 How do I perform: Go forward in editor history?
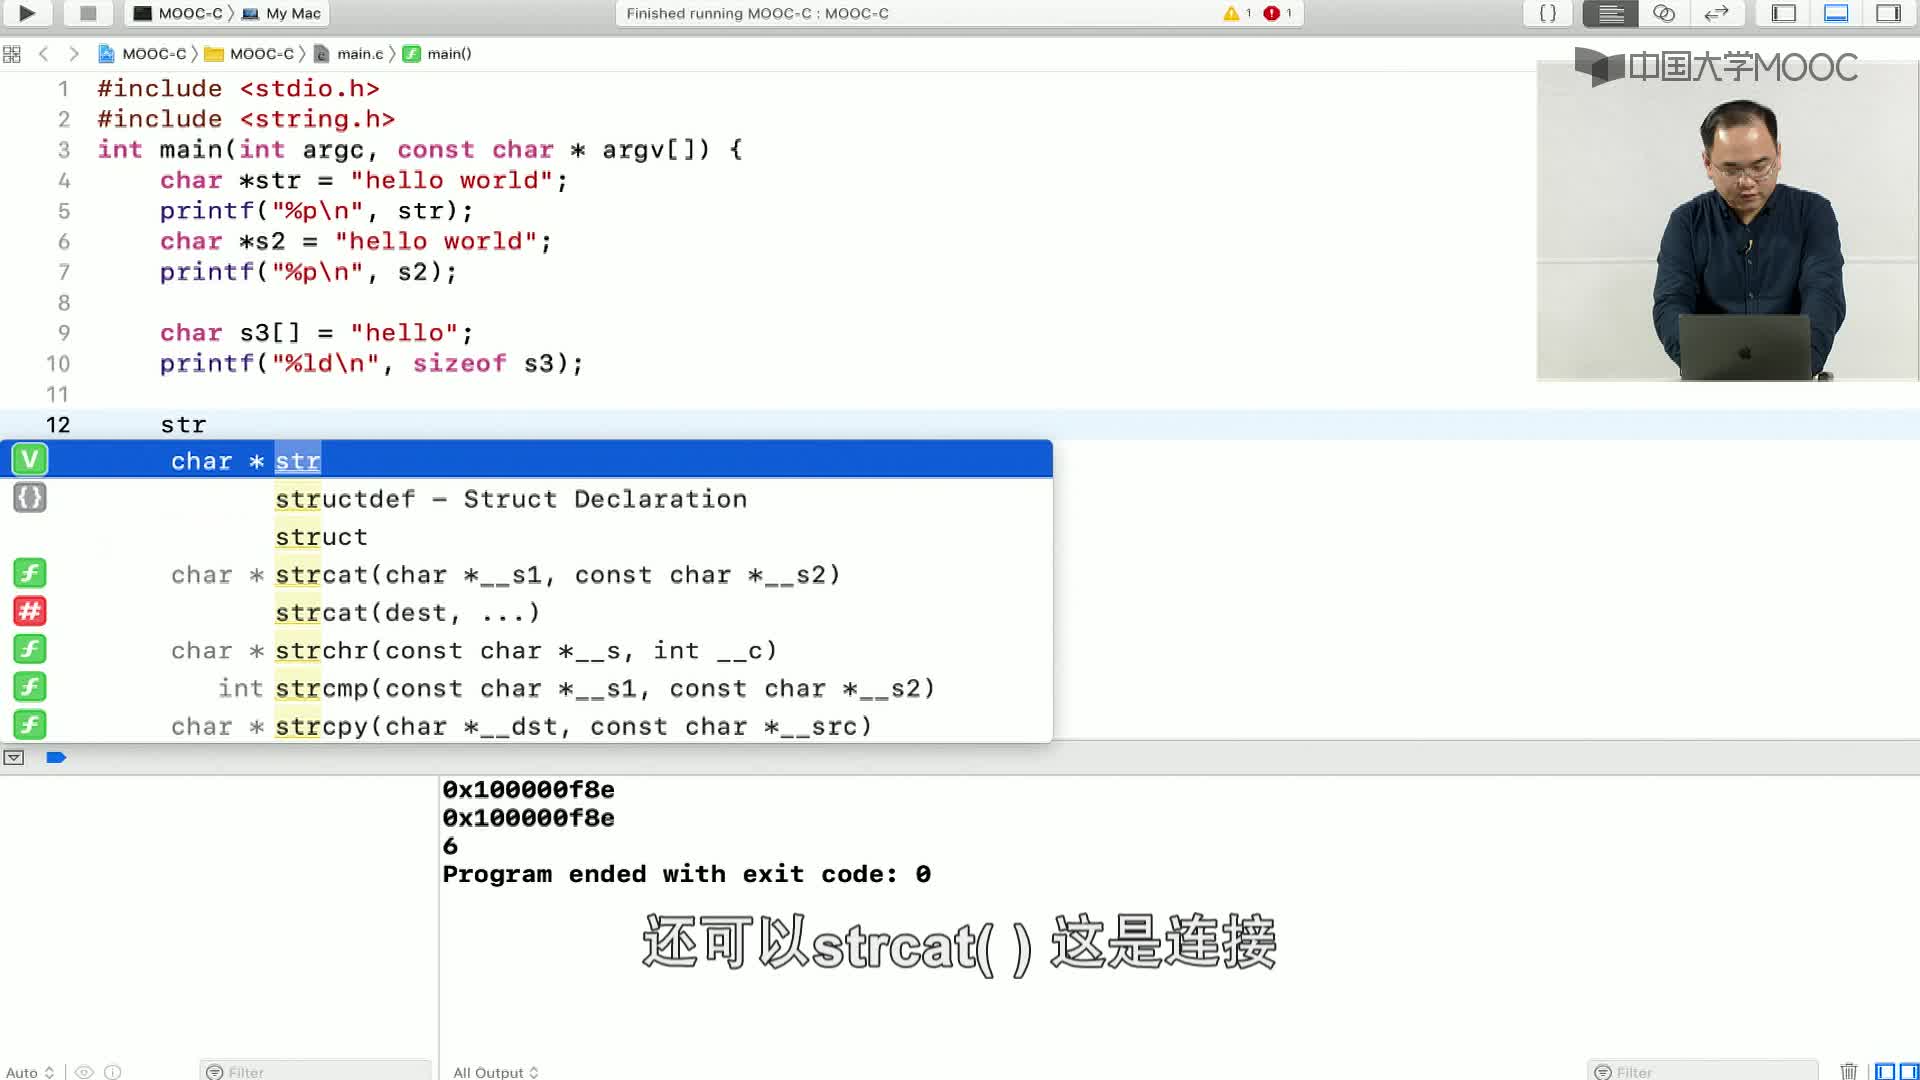(74, 54)
